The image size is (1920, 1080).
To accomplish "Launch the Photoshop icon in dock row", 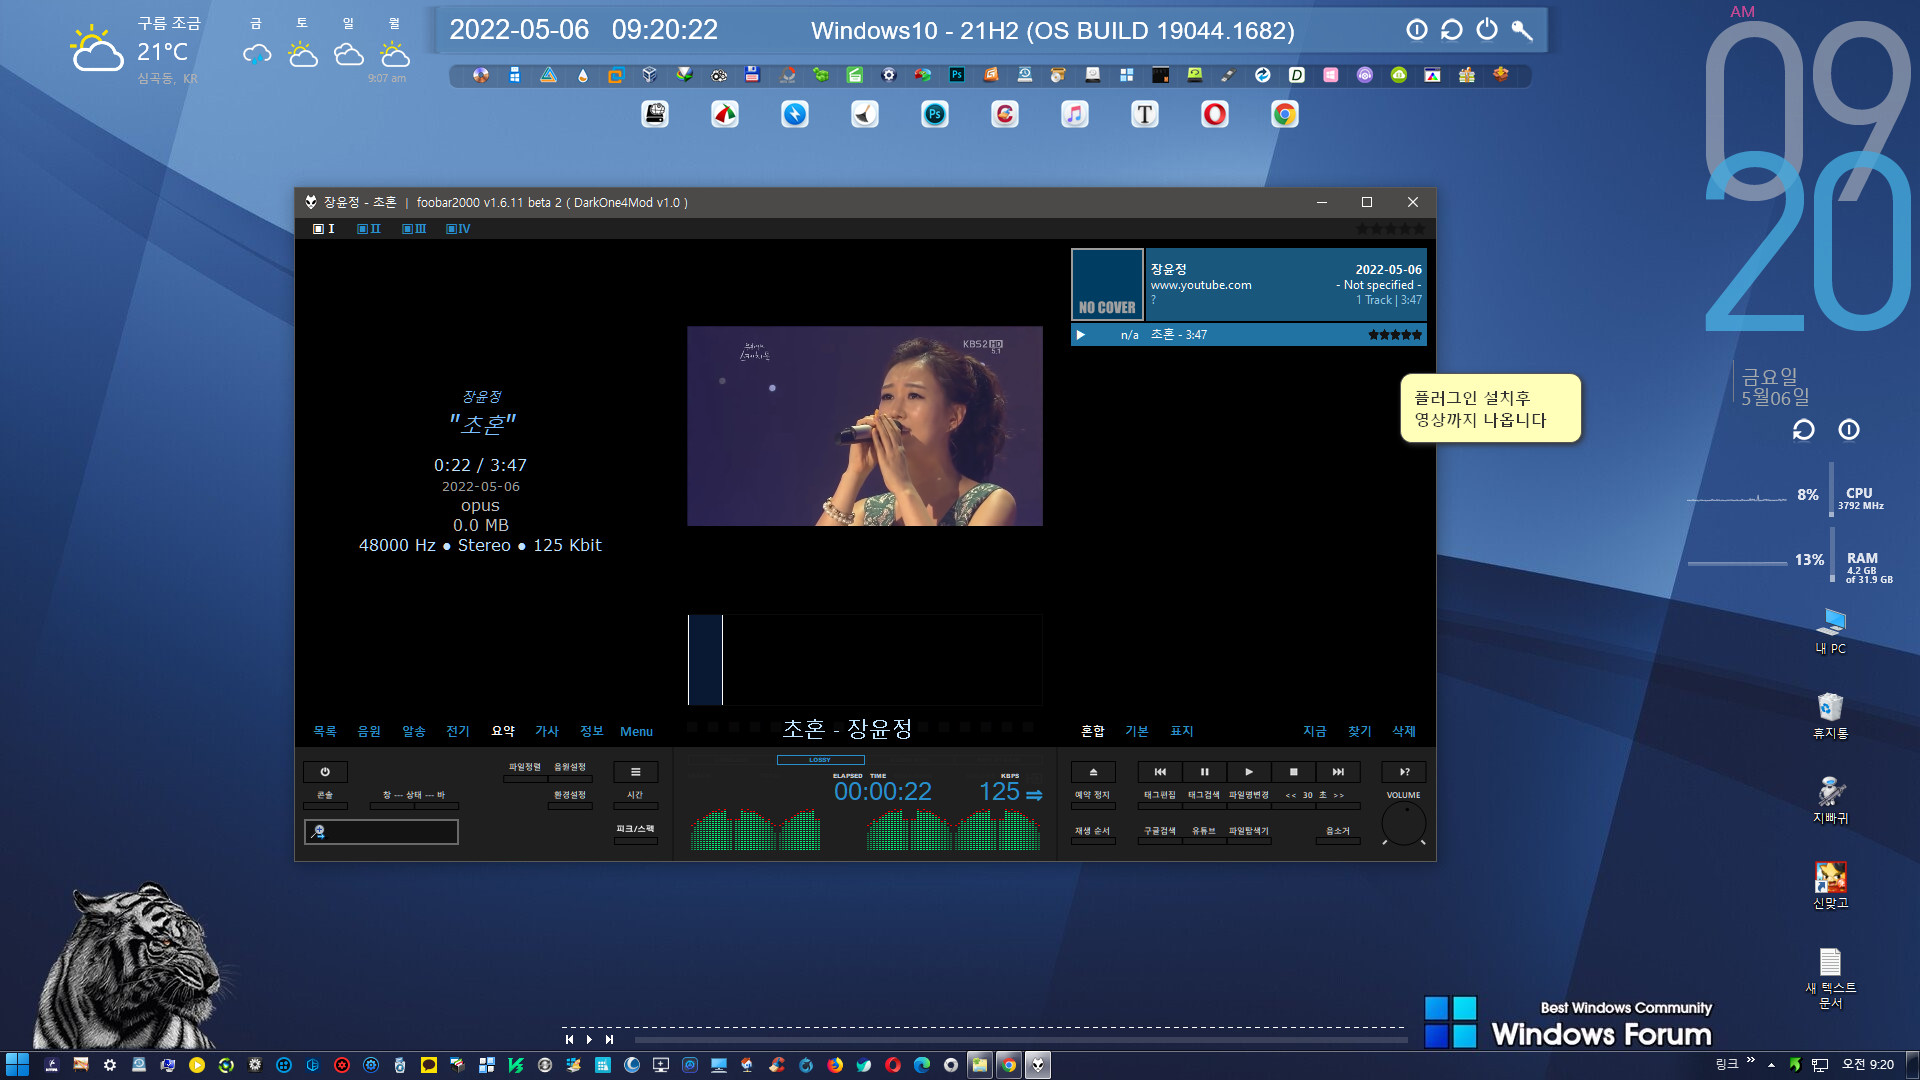I will (x=935, y=114).
